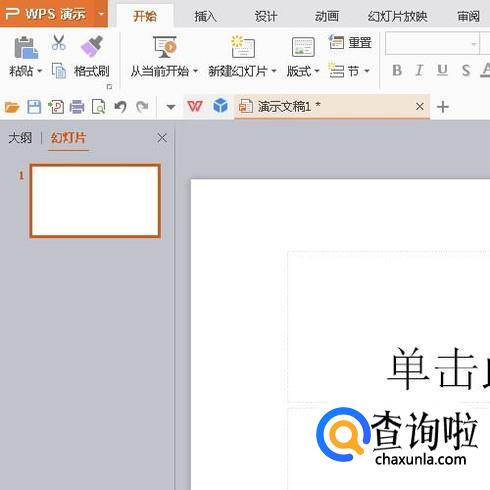The width and height of the screenshot is (490, 490).
Task: Switch to the 大纲 outline tab
Action: [20, 138]
